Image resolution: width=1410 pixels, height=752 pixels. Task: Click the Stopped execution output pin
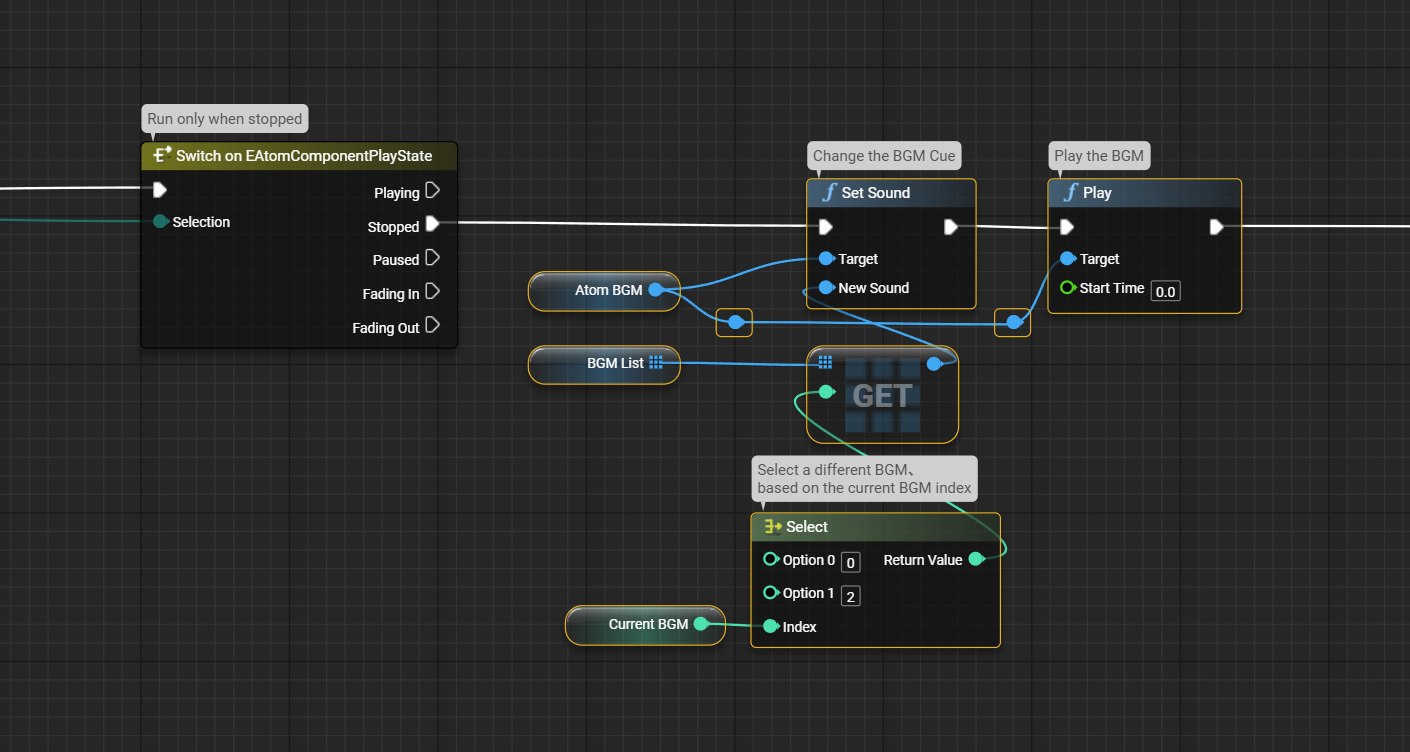point(433,225)
